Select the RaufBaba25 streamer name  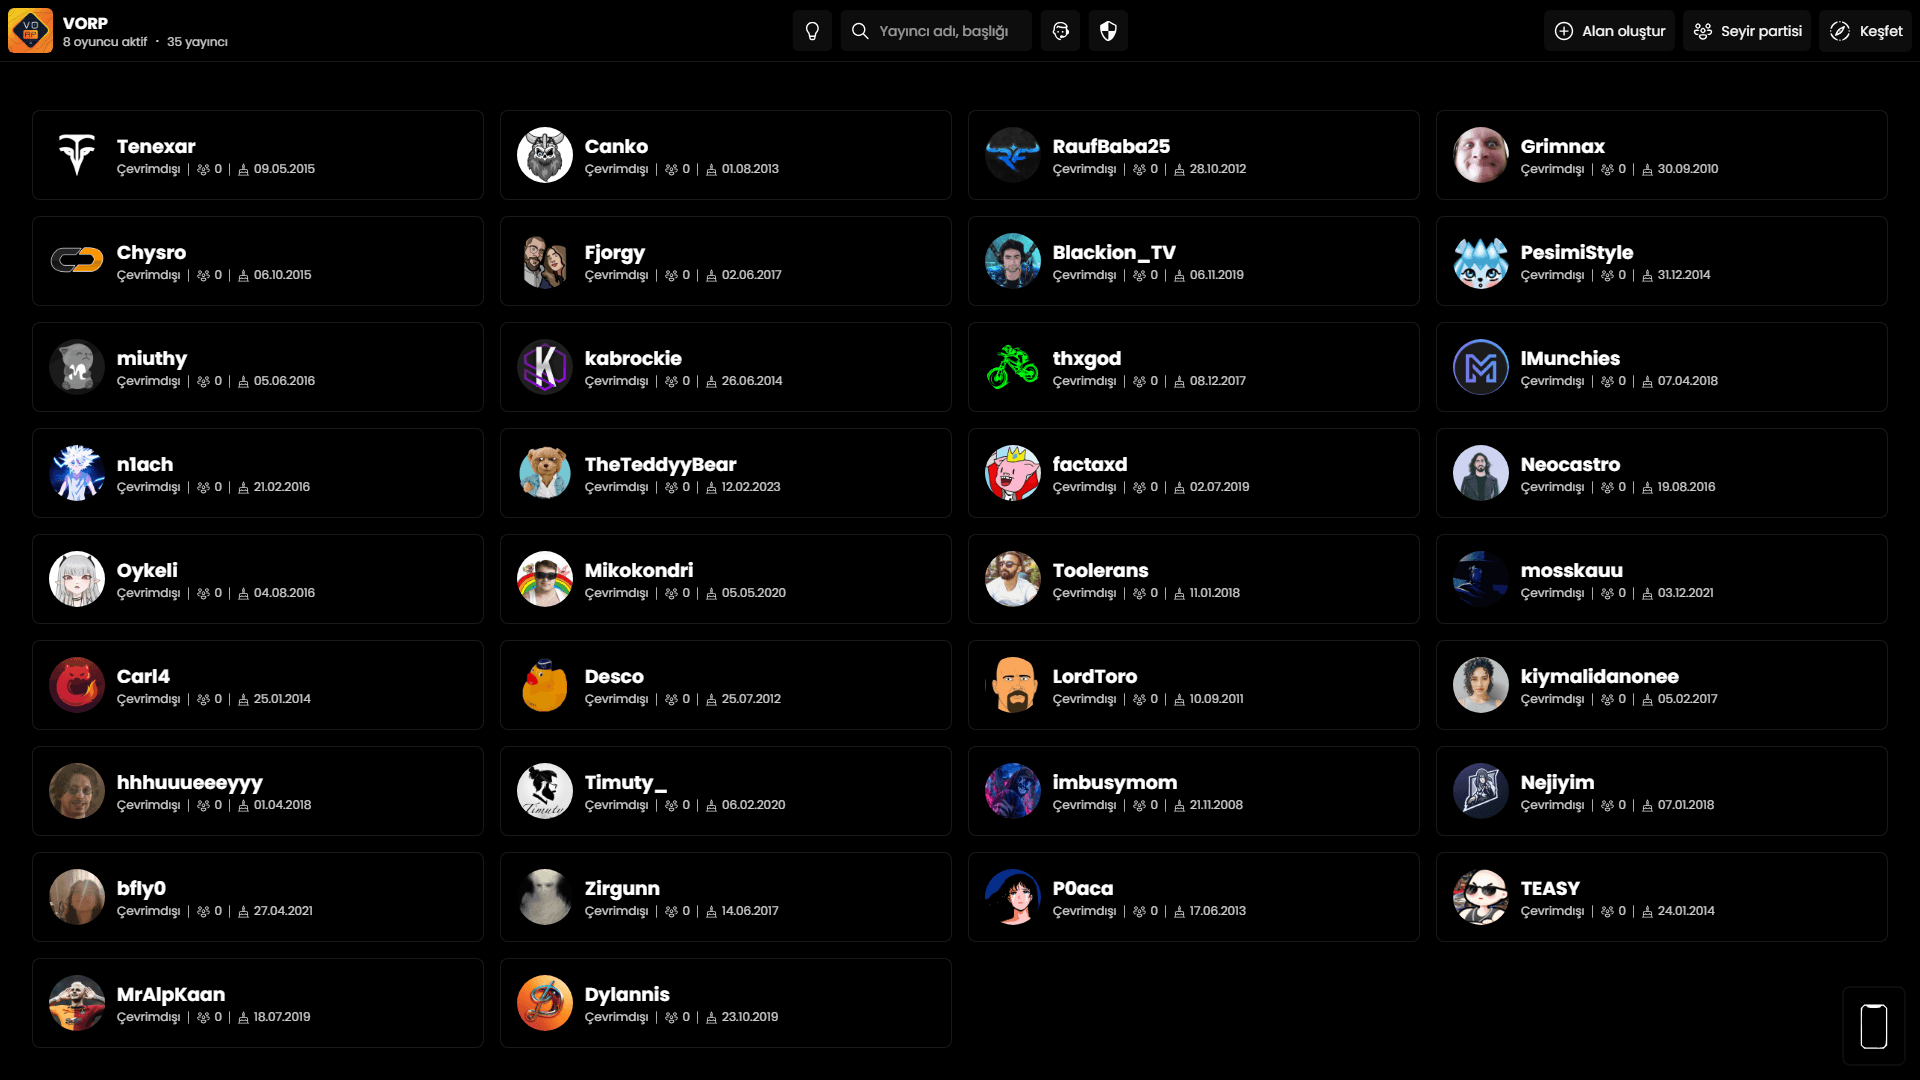click(1110, 146)
